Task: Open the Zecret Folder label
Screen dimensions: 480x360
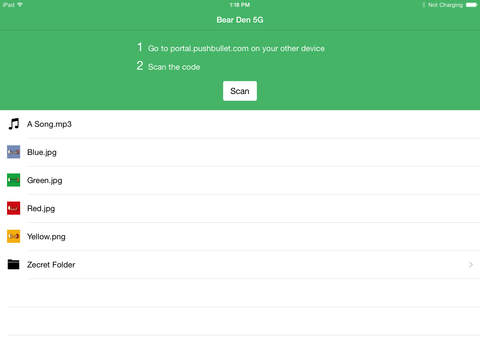Action: [51, 265]
